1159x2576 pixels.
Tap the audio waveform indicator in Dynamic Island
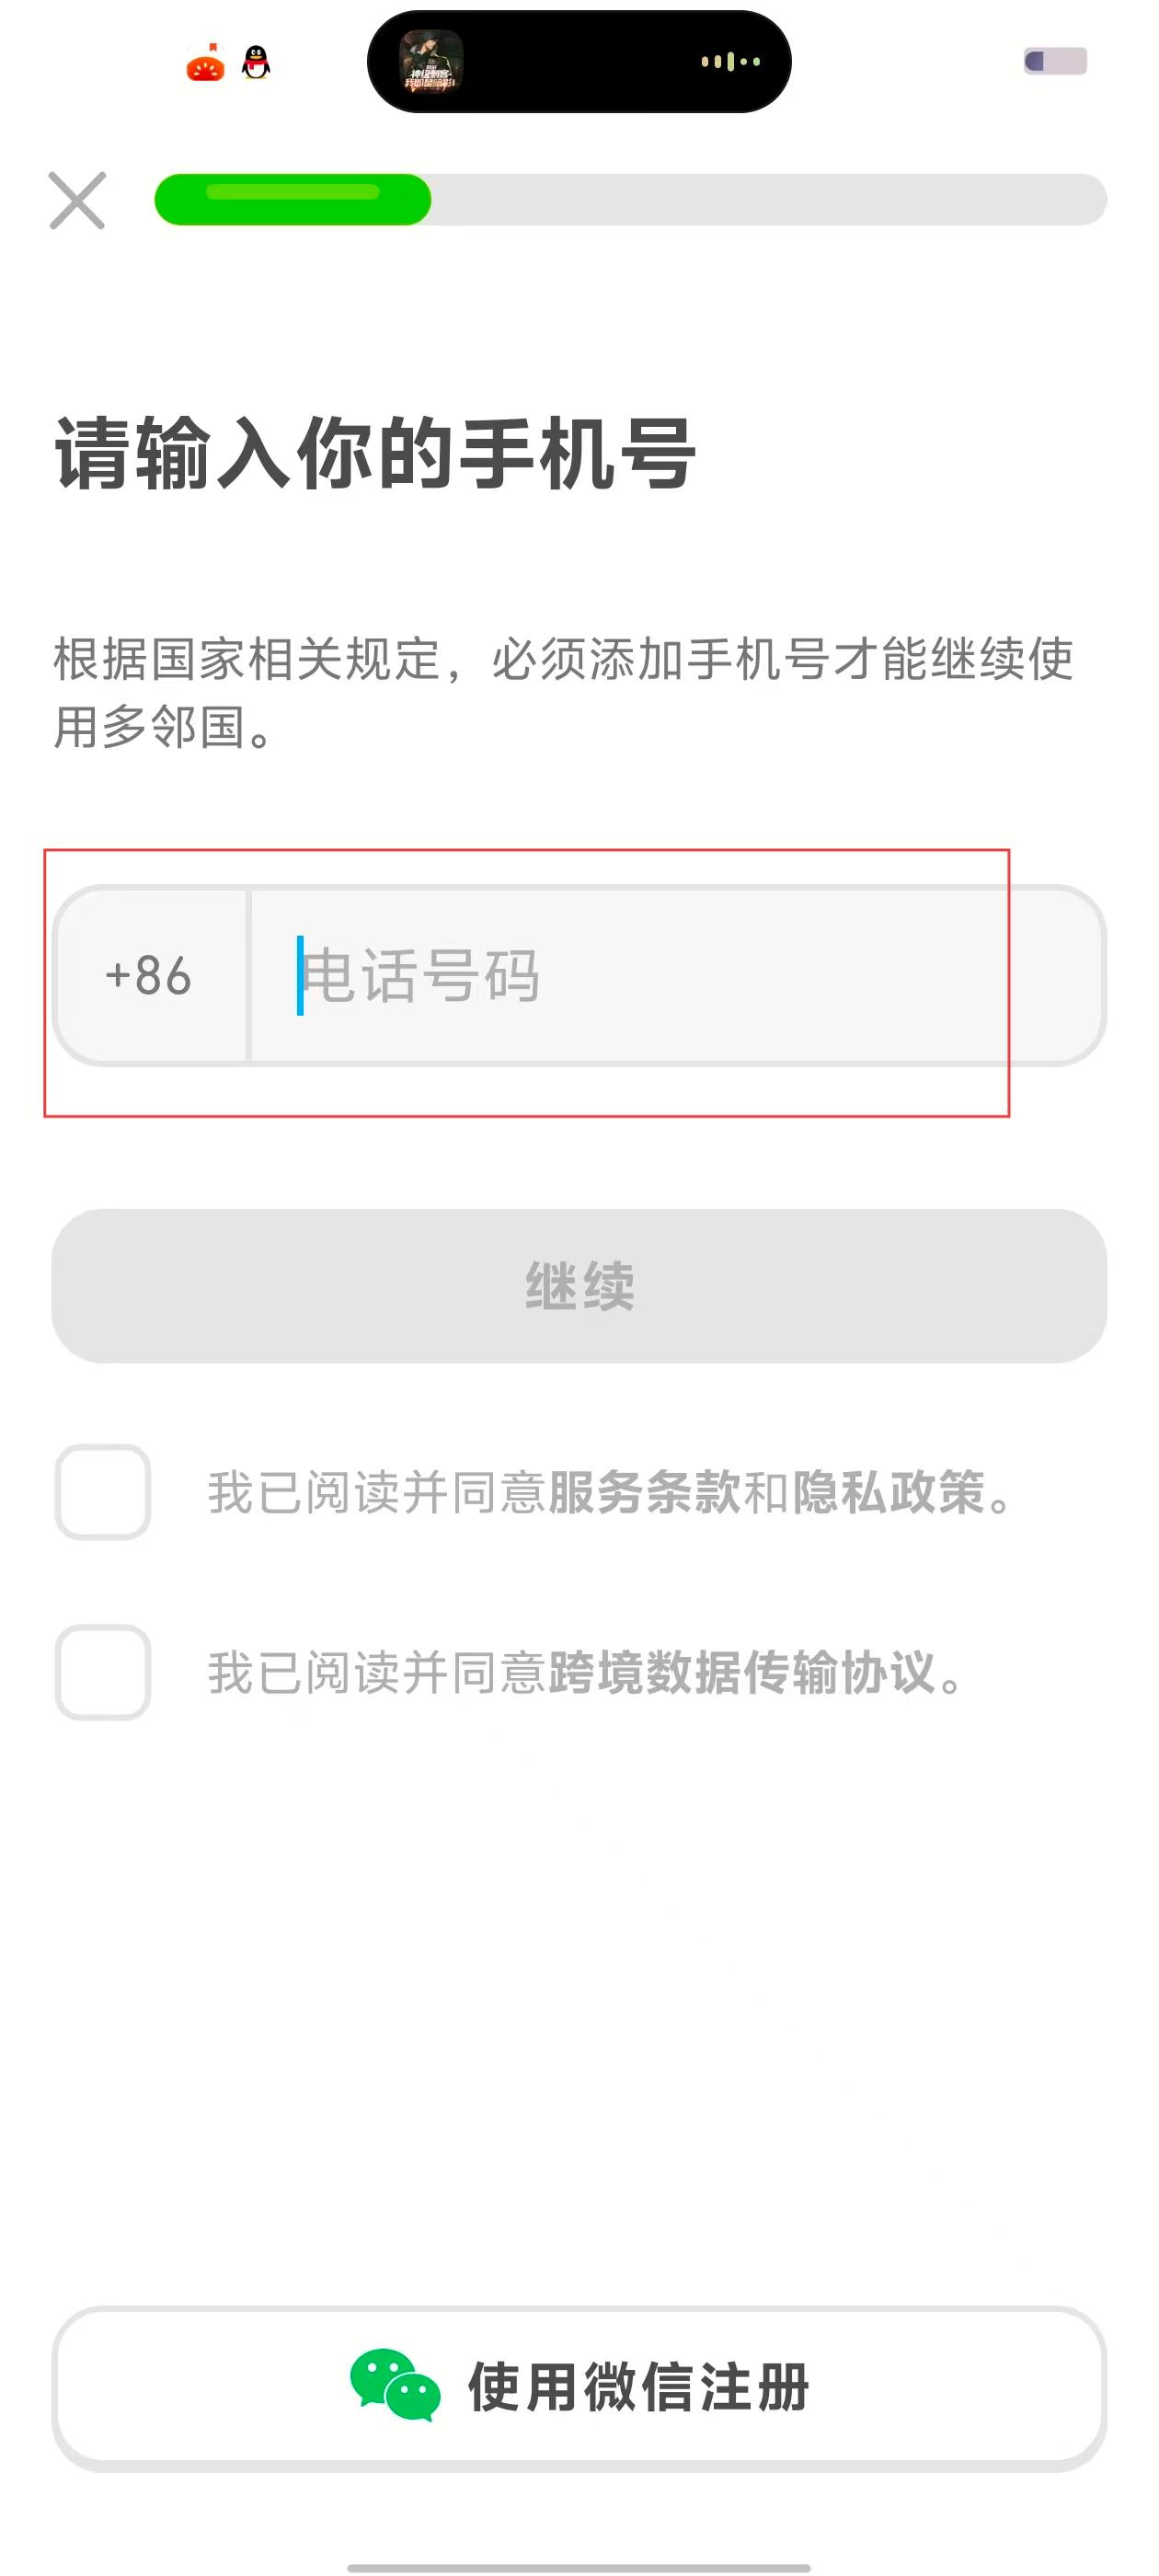[730, 62]
